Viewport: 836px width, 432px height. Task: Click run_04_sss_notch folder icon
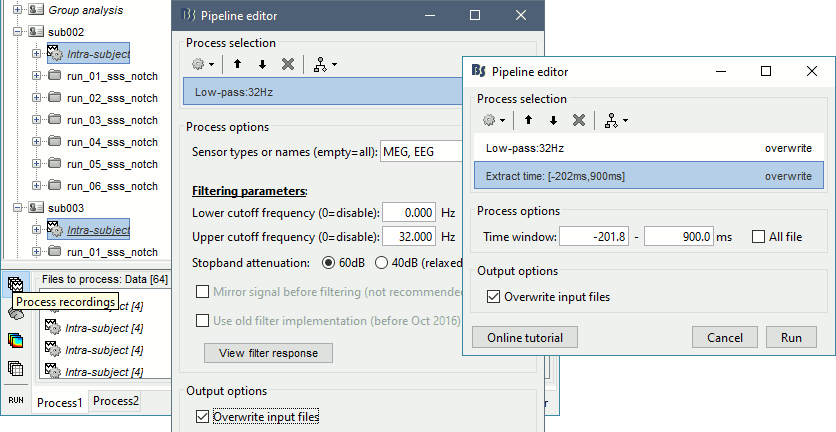pos(55,142)
